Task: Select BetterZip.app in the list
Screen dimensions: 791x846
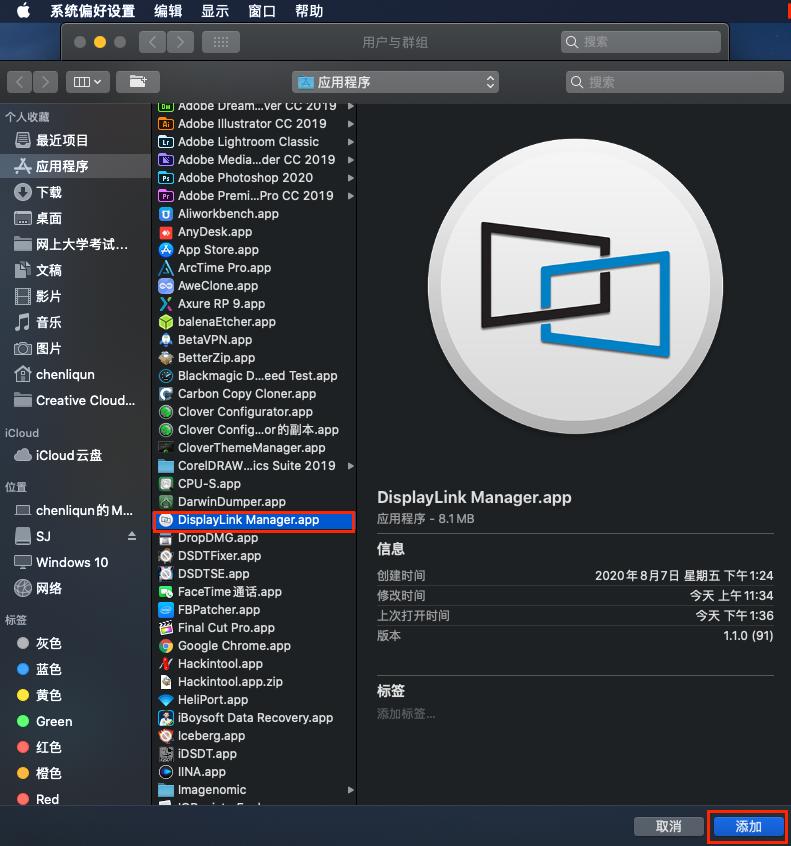Action: coord(255,358)
